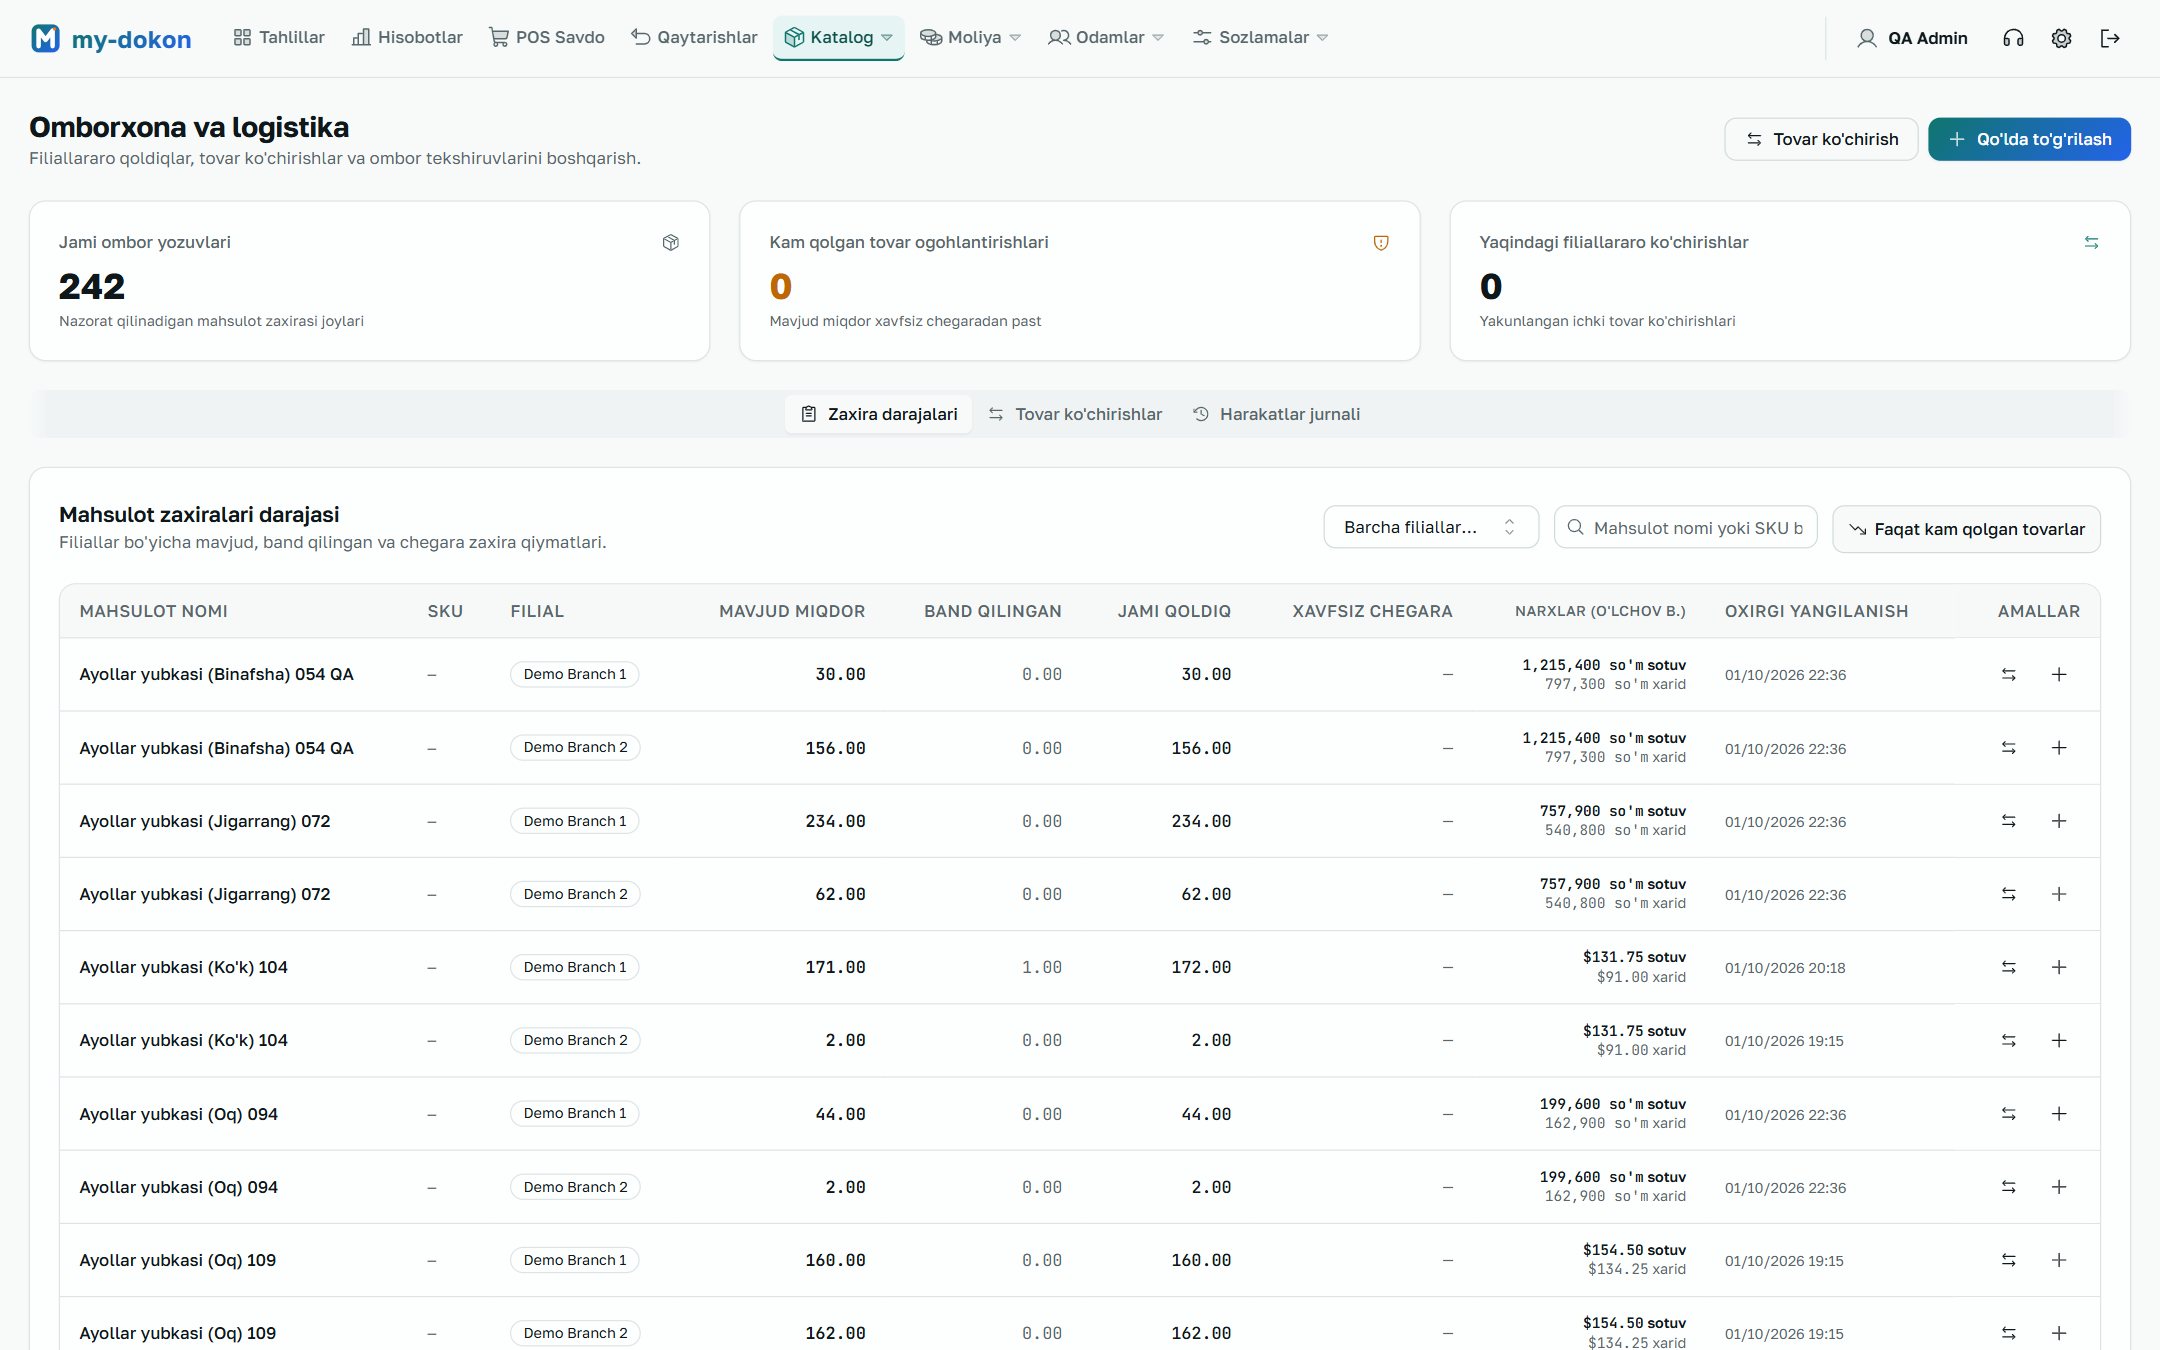
Task: Click the Oxirgi yangilanish column header
Action: pyautogui.click(x=1816, y=611)
